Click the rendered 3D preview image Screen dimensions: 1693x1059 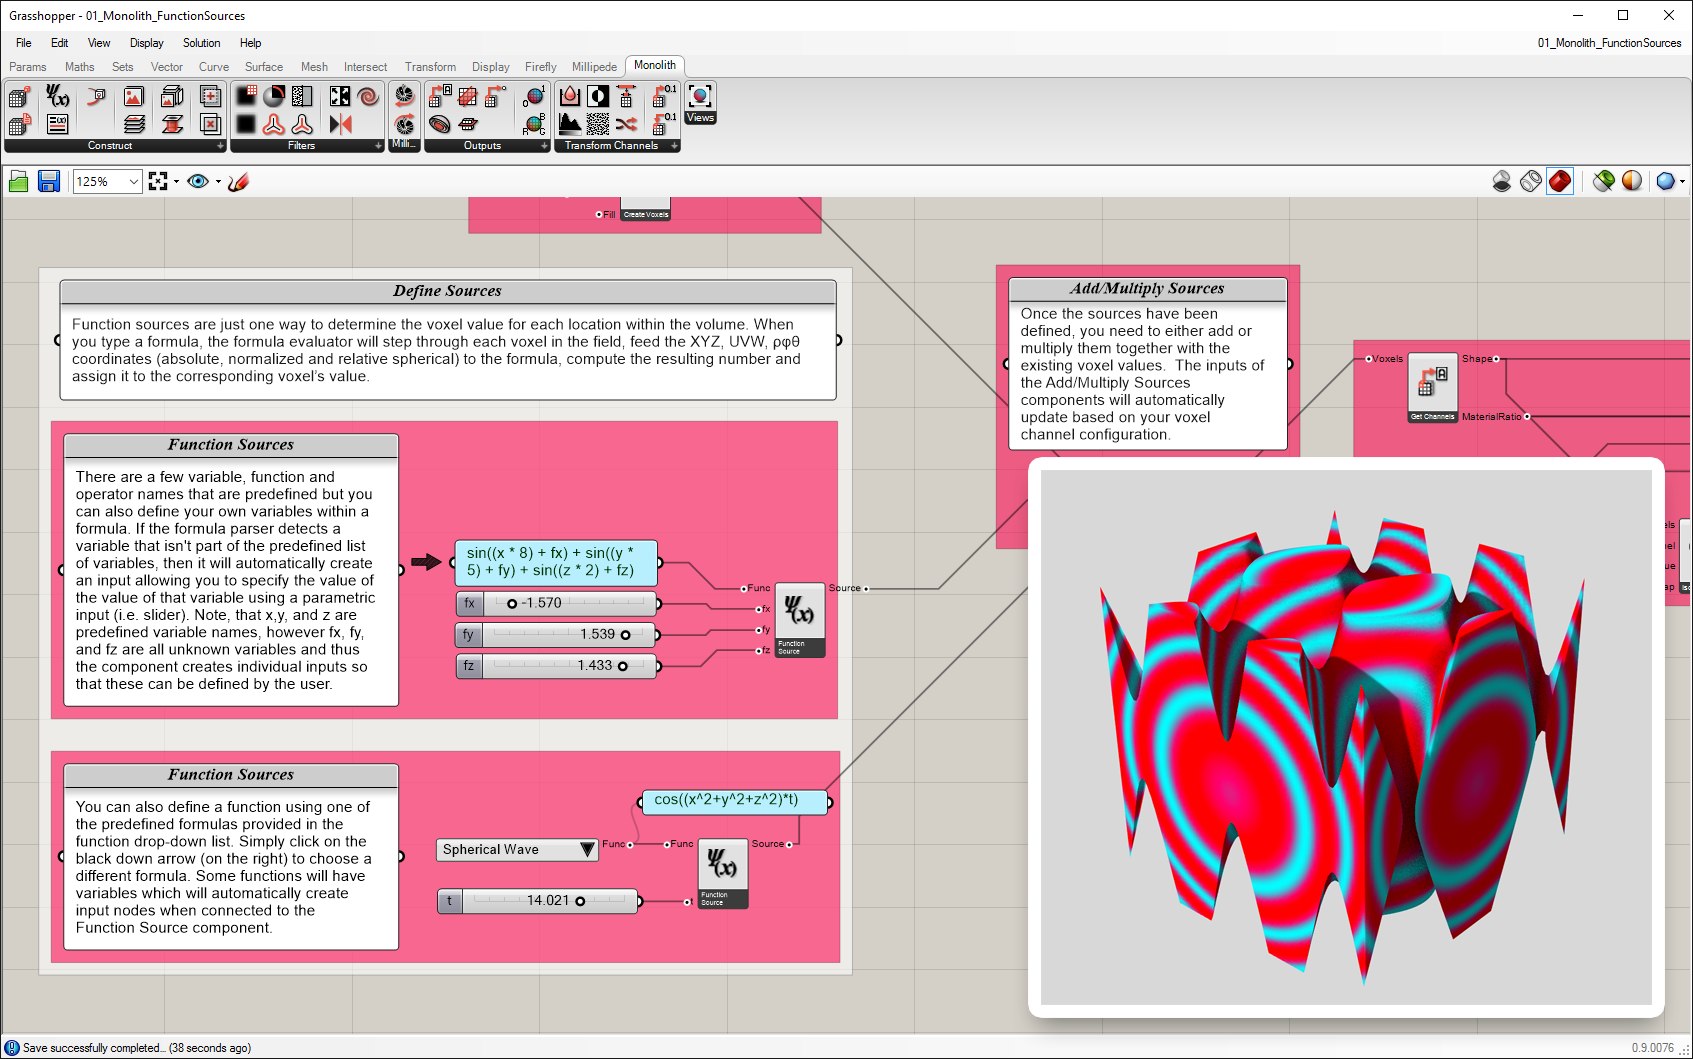[x=1346, y=737]
